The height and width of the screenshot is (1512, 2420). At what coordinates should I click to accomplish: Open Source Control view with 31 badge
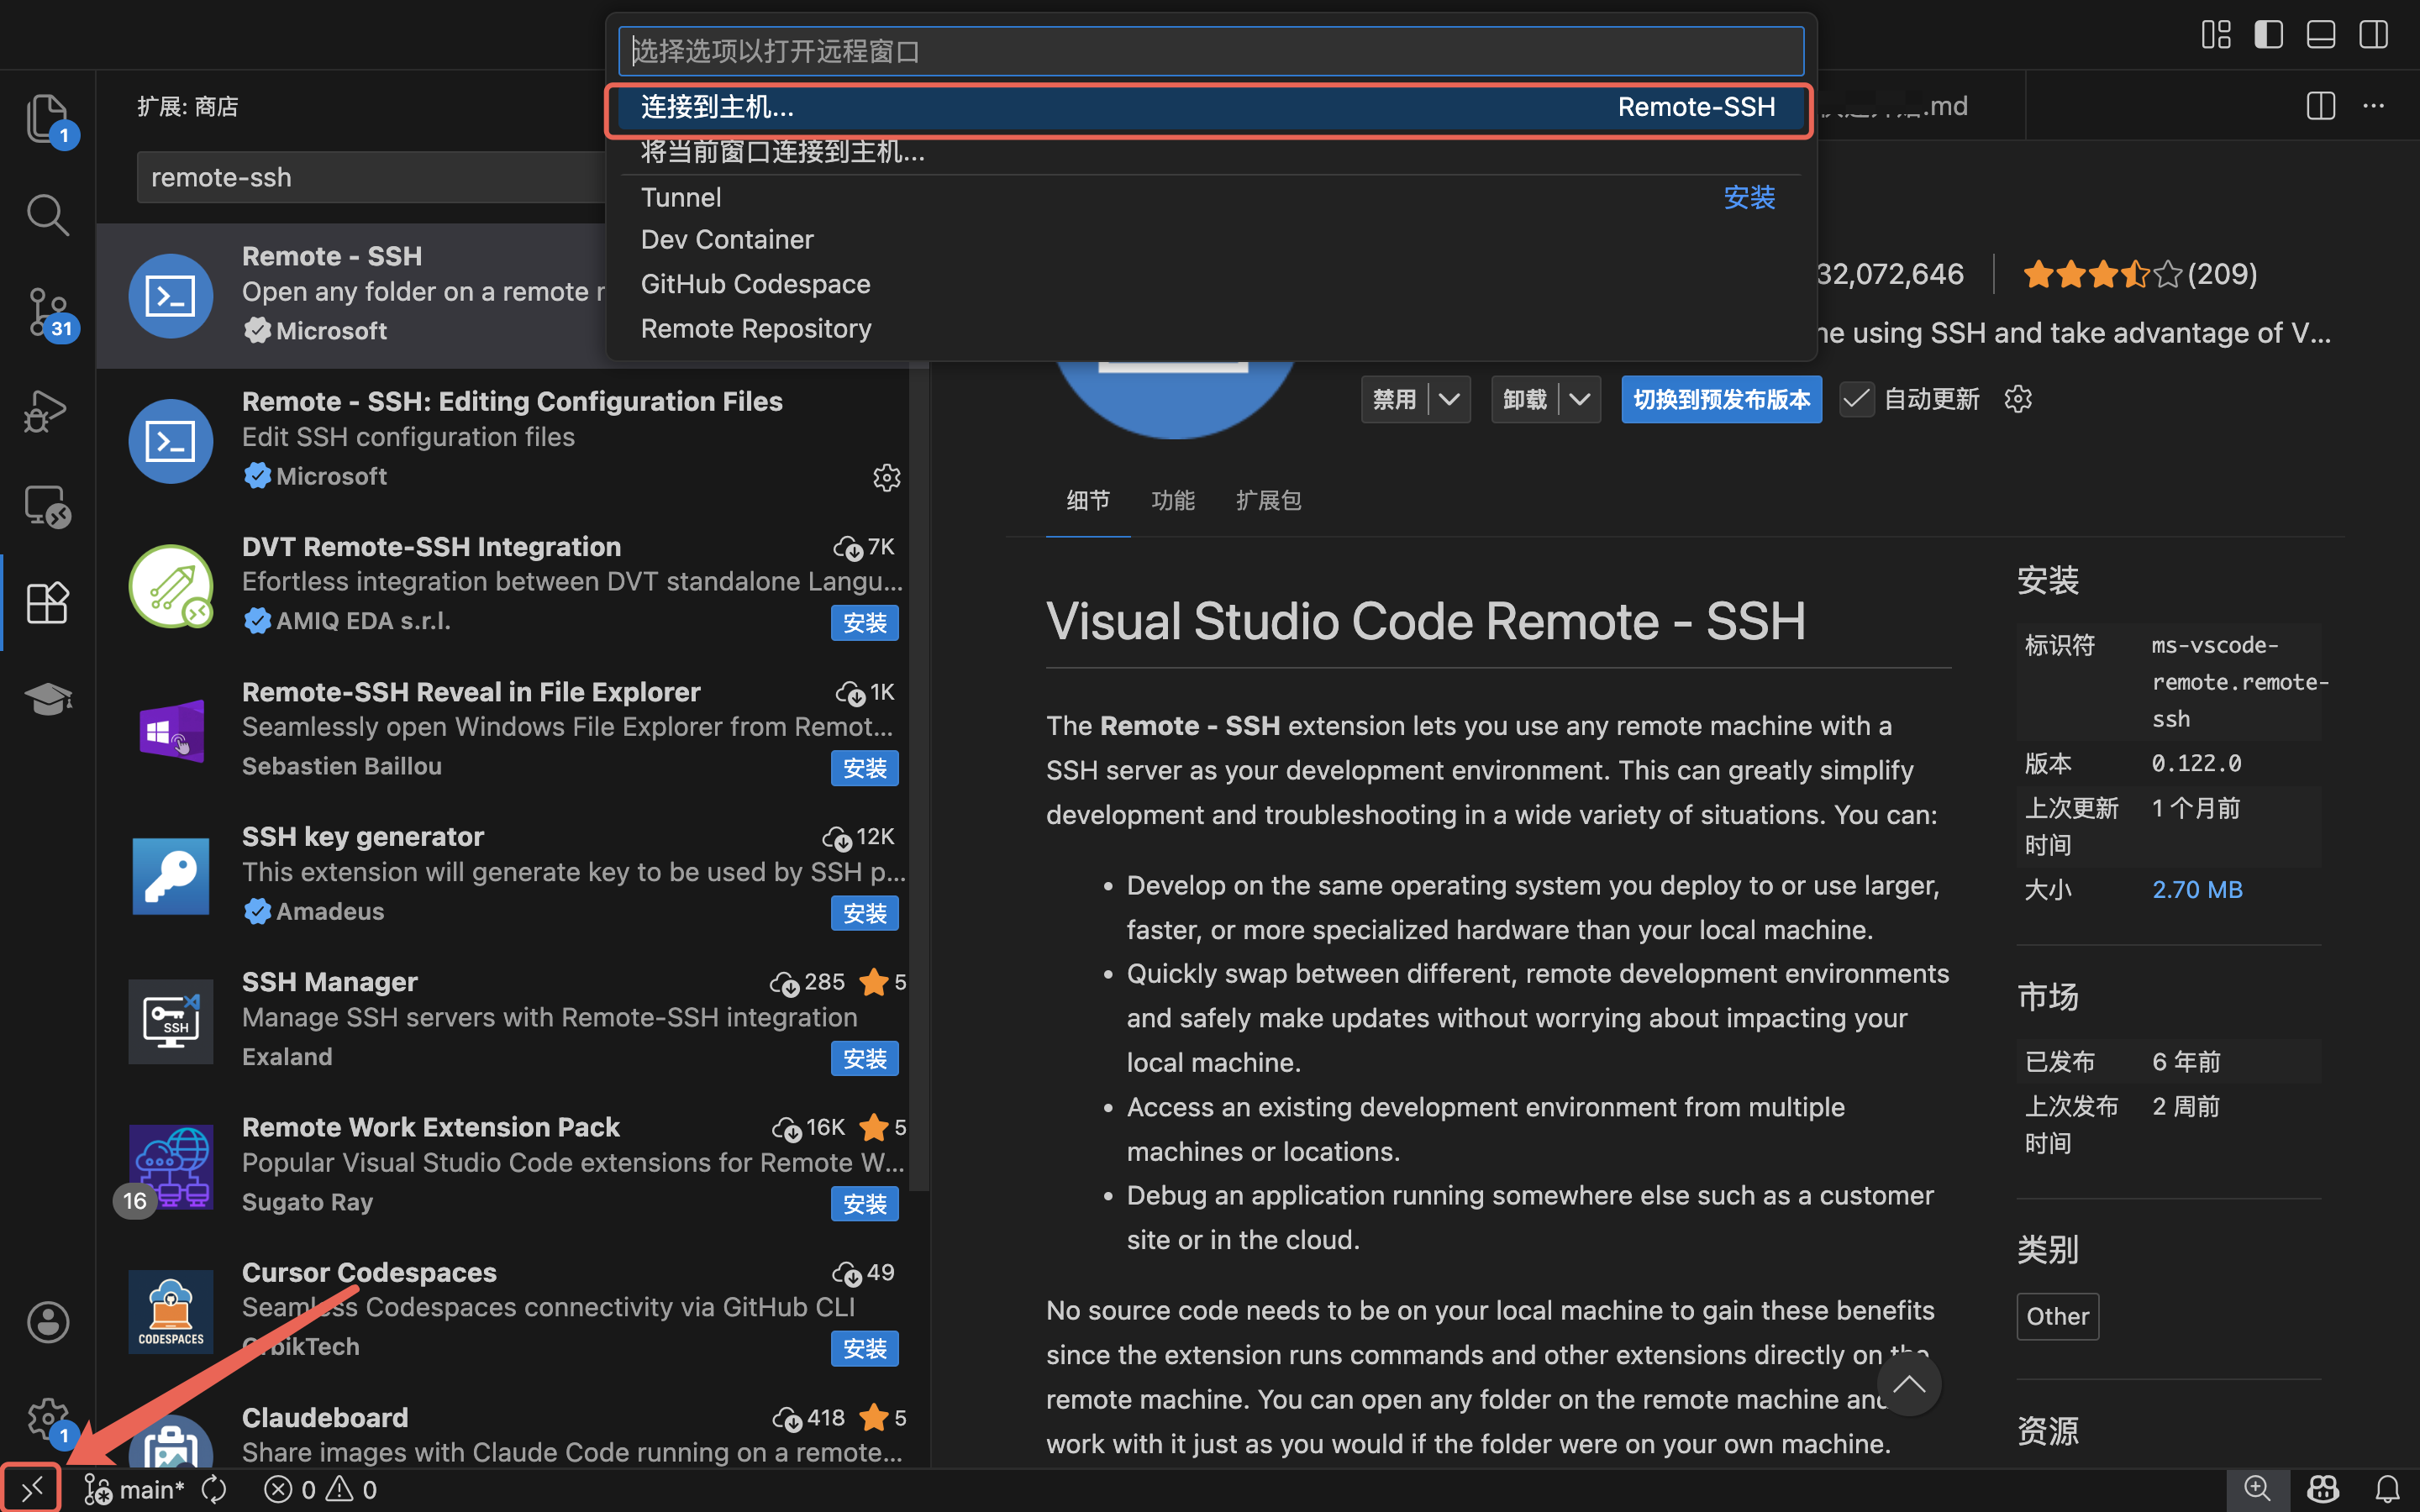46,312
